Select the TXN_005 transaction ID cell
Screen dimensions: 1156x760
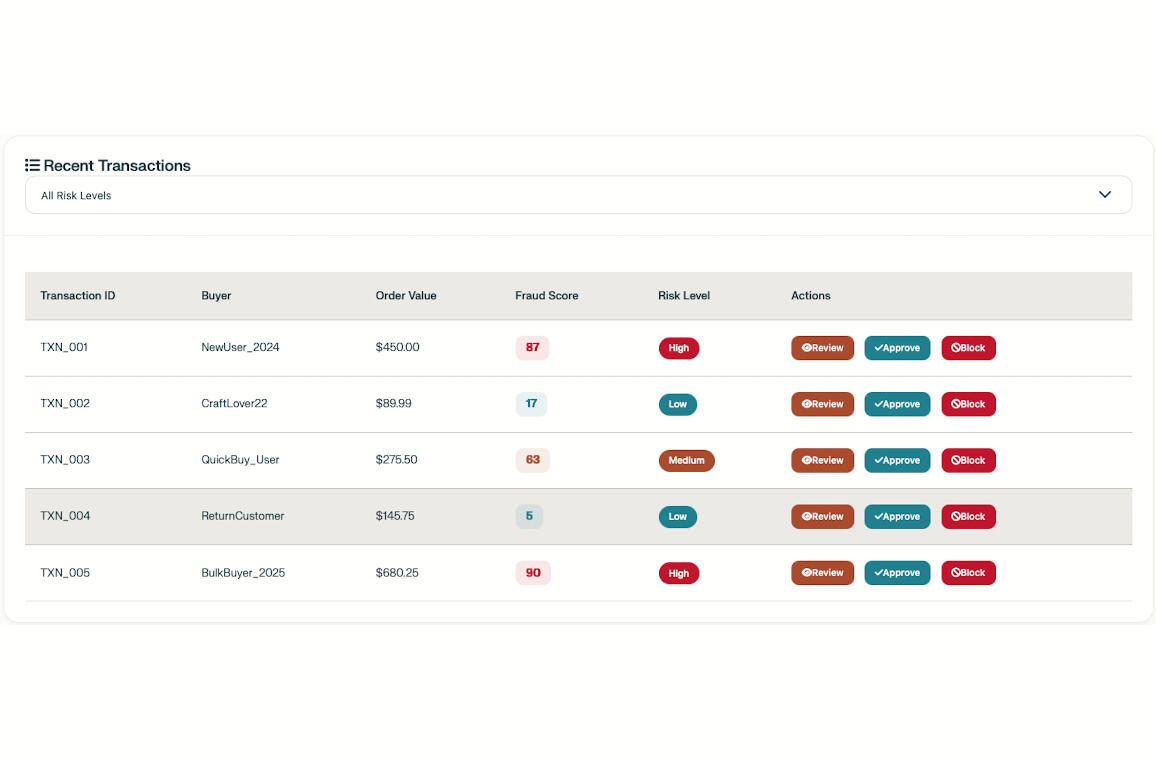65,573
